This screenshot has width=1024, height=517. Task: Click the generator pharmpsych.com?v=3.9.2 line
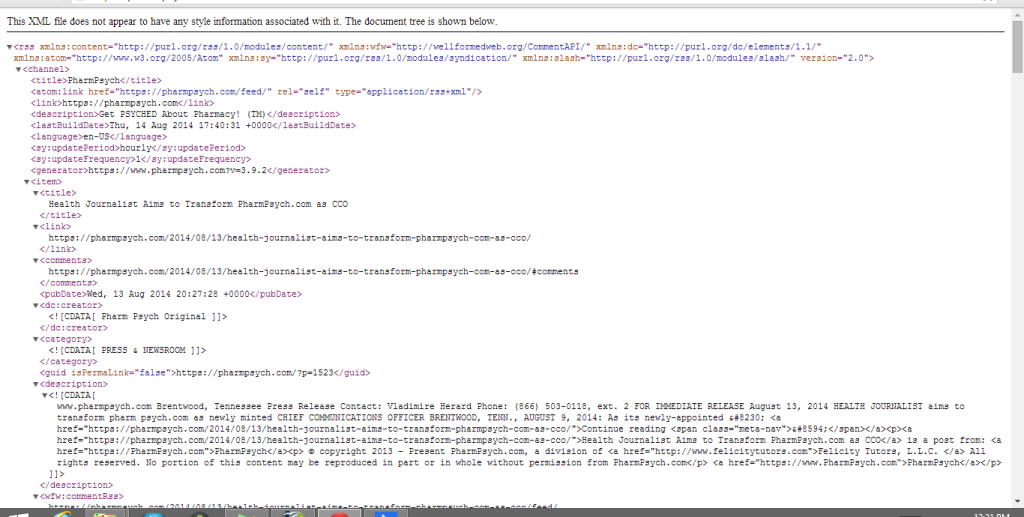pos(180,170)
